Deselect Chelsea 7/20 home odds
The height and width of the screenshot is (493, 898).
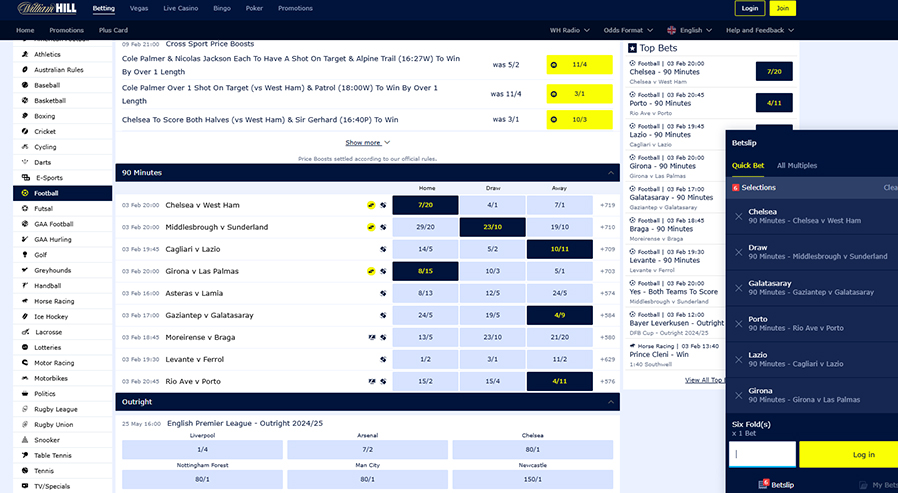click(426, 205)
